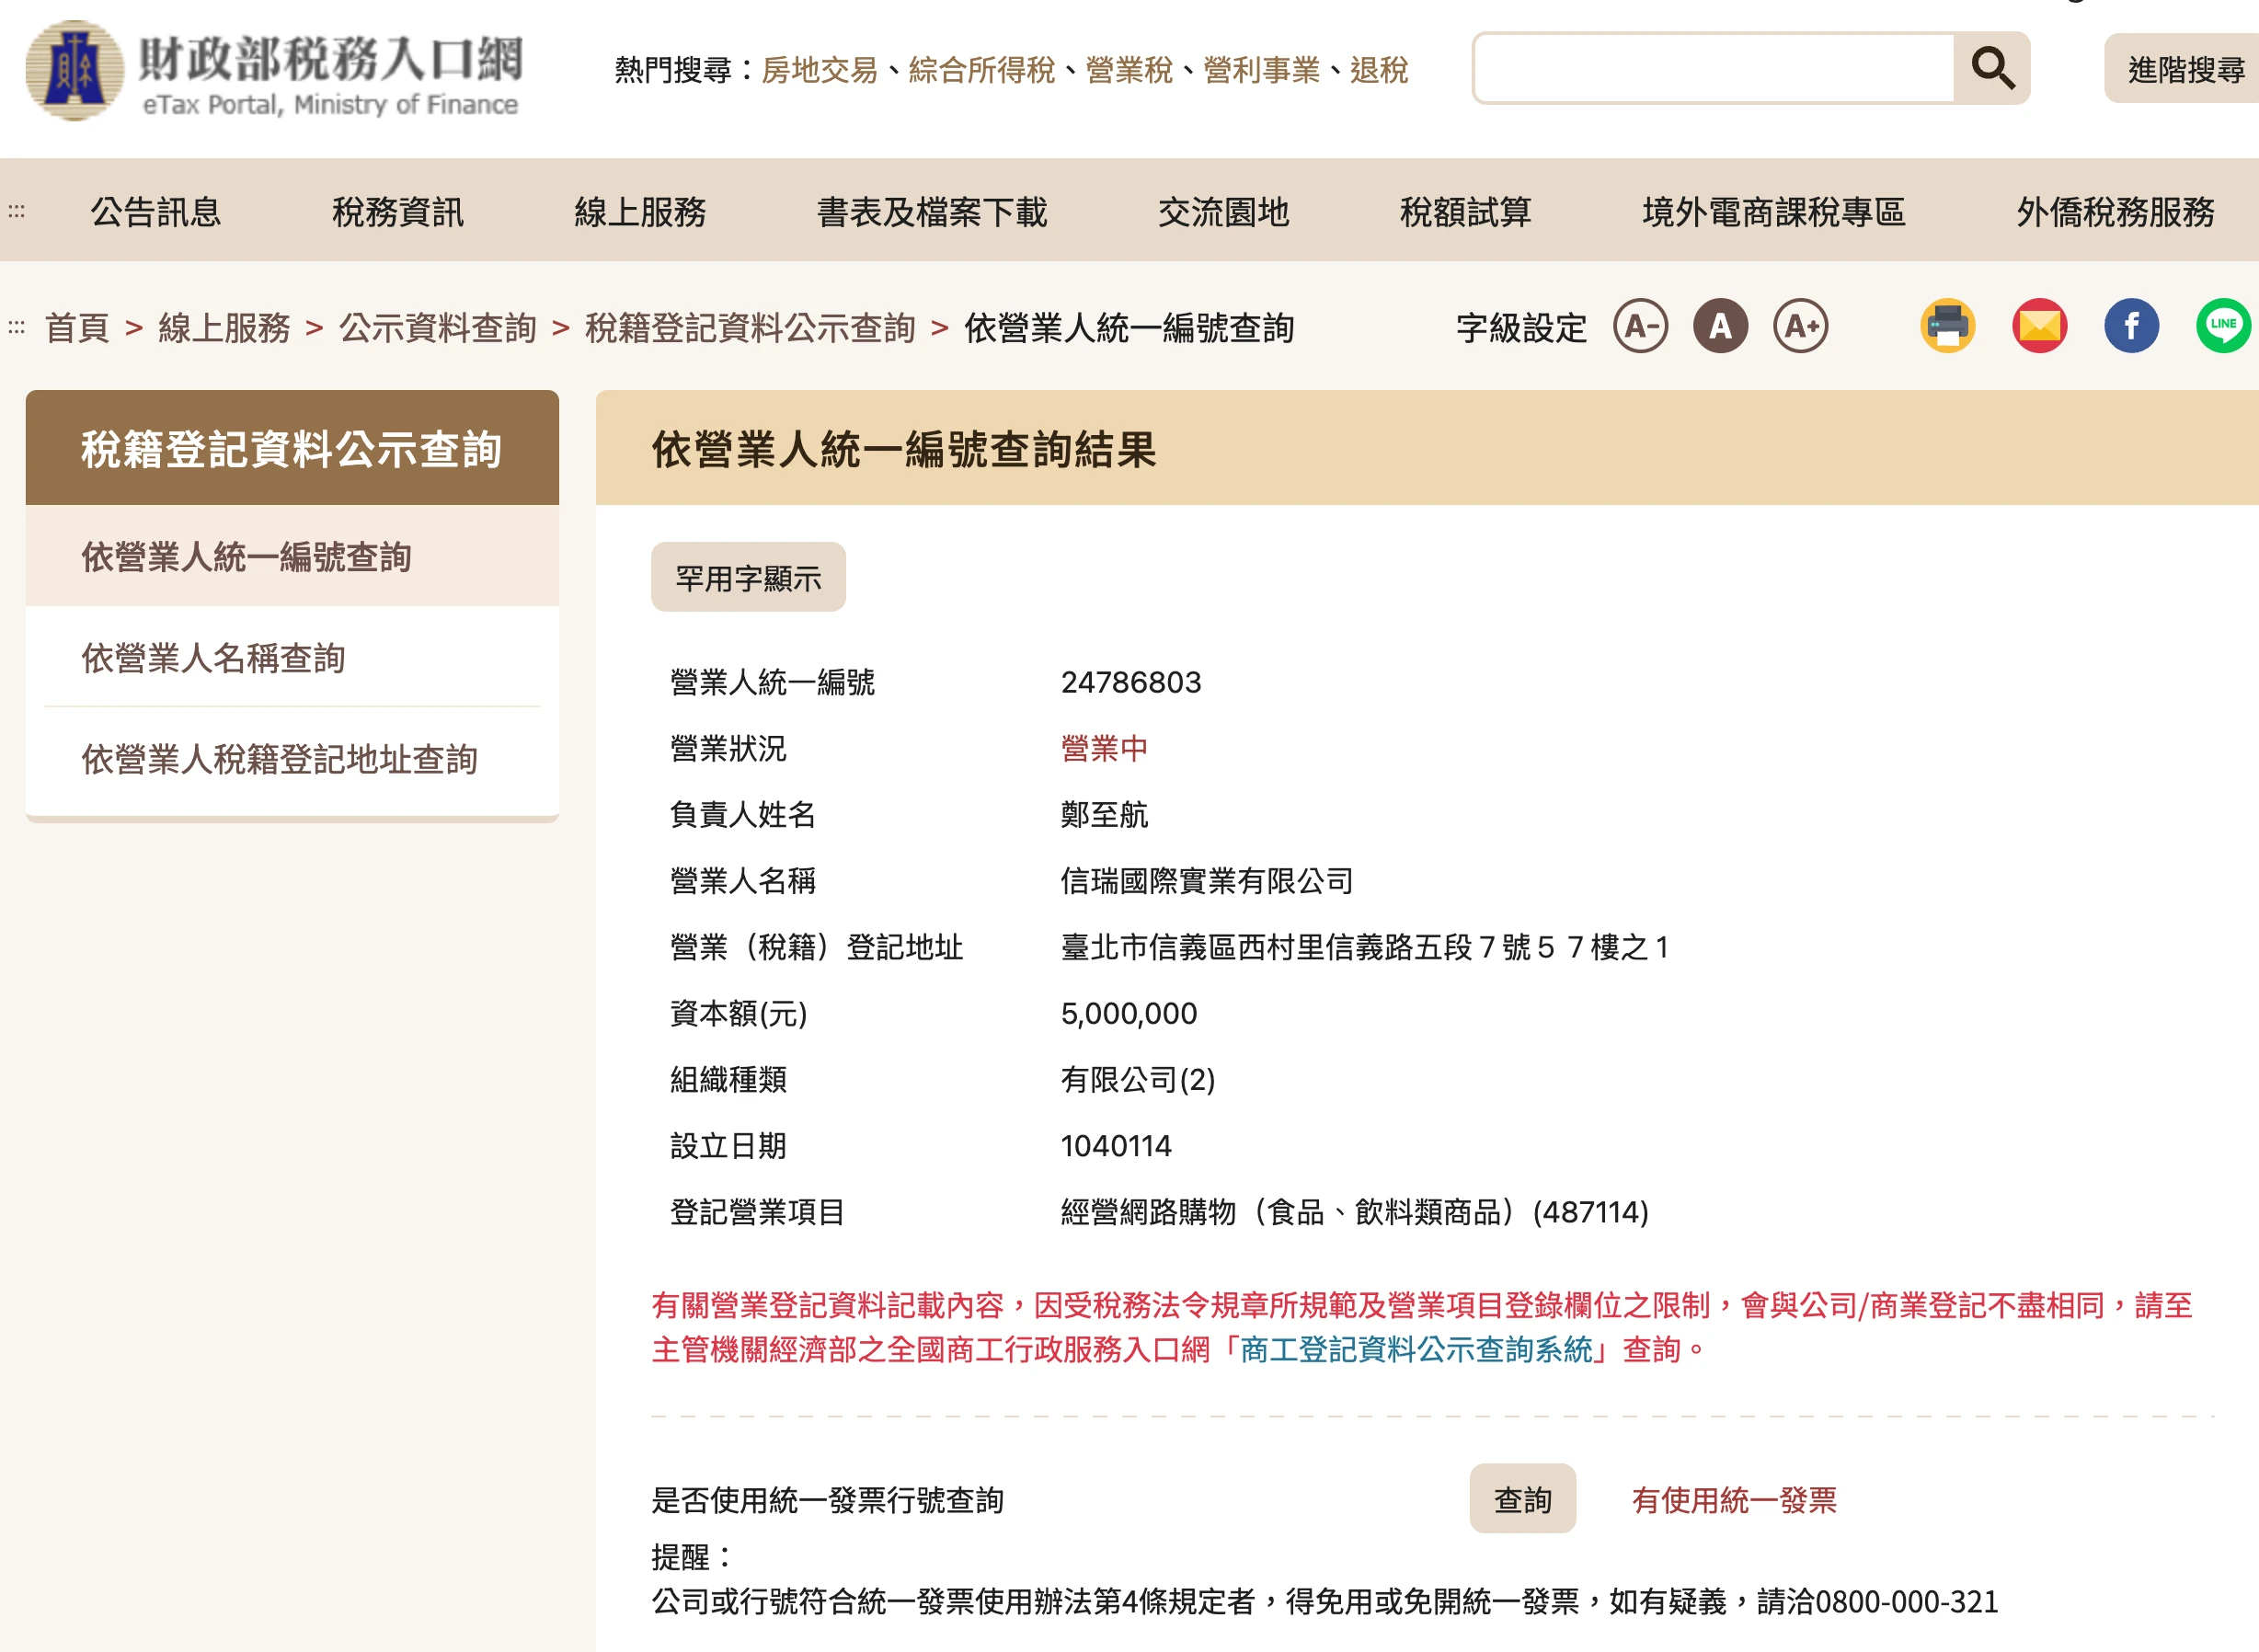
Task: Click the result text 有使用統一發票
Action: tap(1734, 1499)
